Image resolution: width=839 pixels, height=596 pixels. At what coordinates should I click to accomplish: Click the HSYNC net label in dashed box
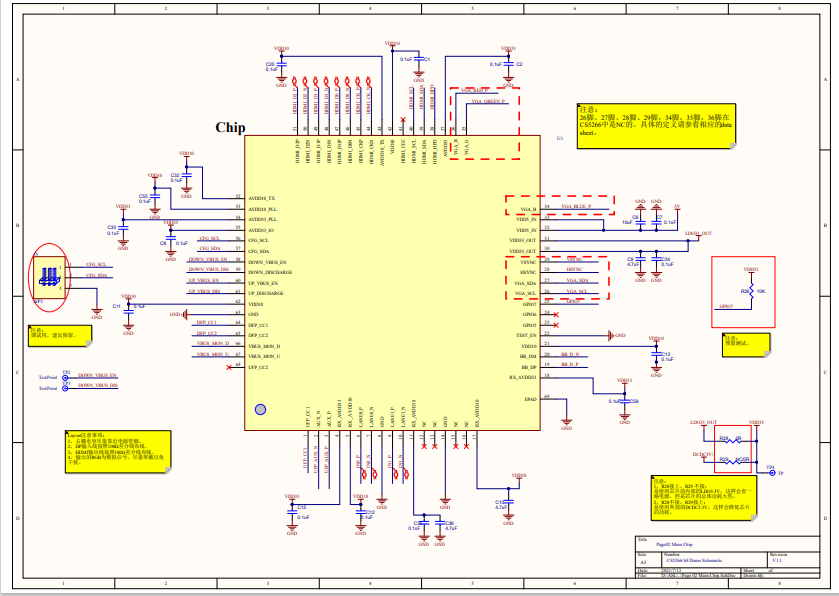click(x=573, y=271)
